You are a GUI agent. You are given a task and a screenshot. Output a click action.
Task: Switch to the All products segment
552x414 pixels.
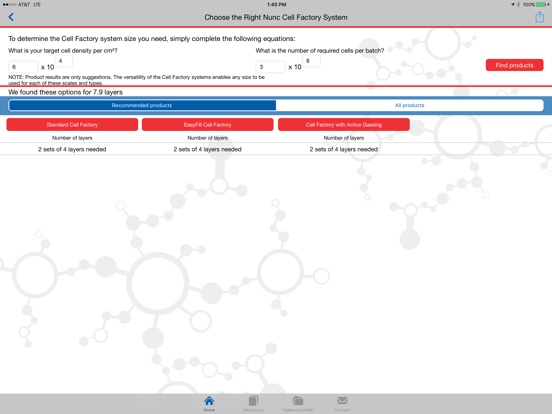click(409, 105)
